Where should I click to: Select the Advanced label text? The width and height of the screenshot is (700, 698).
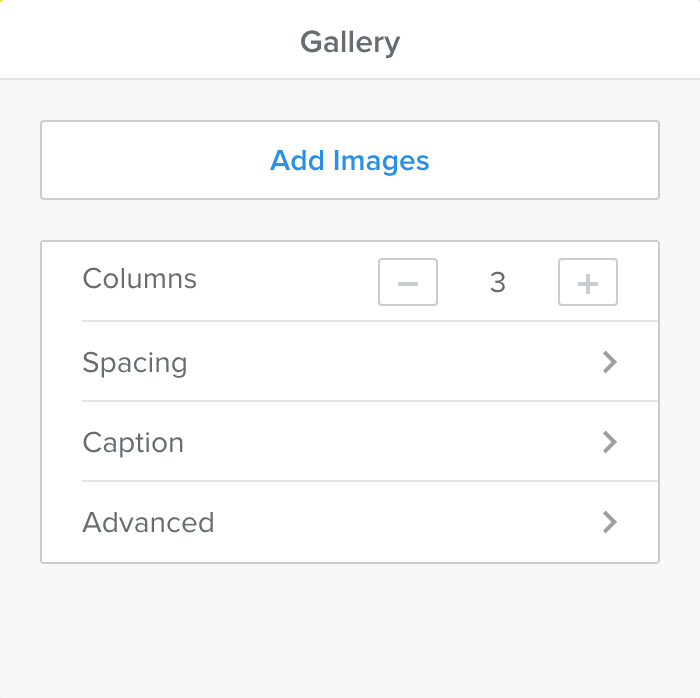coord(148,522)
